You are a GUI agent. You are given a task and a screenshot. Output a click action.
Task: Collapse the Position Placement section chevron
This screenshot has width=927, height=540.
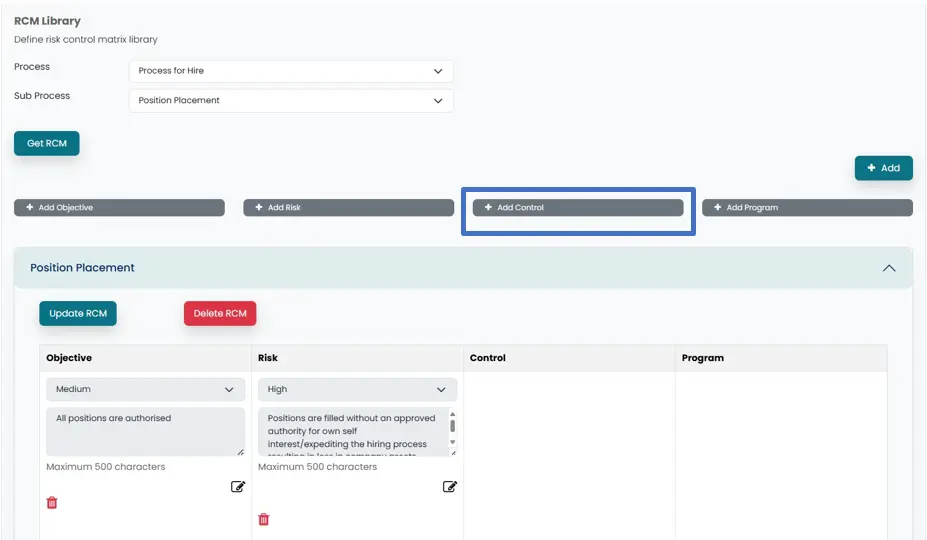pyautogui.click(x=889, y=268)
